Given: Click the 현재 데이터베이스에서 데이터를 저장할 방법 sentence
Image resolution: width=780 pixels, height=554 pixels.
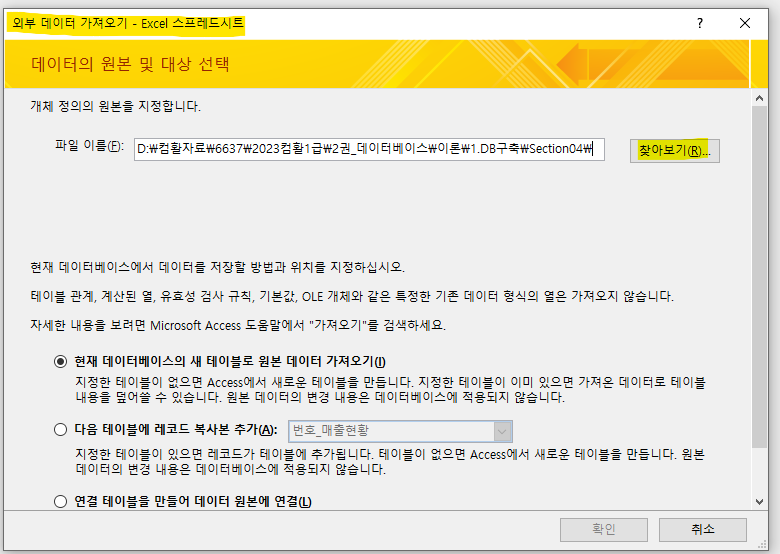Looking at the screenshot, I should [x=217, y=268].
